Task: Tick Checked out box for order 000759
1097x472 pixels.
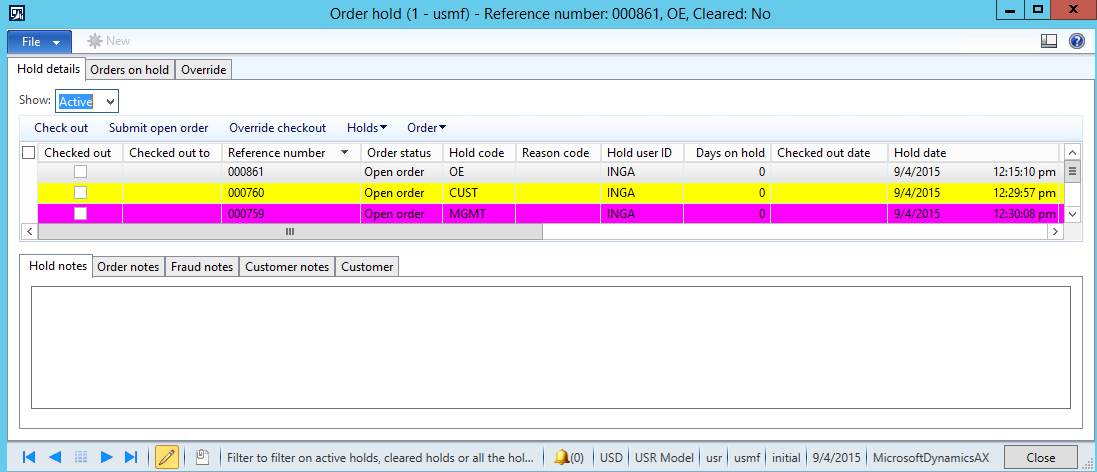Action: click(x=81, y=214)
